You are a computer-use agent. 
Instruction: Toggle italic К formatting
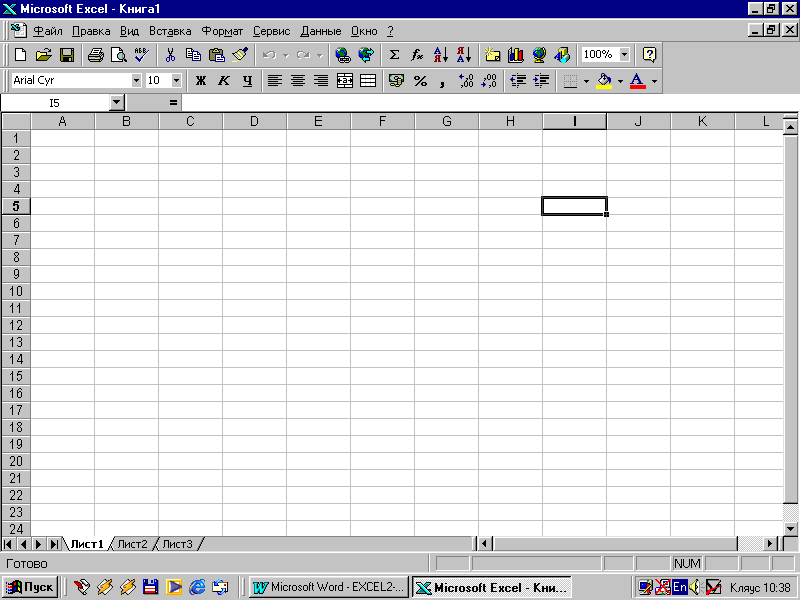coord(224,81)
